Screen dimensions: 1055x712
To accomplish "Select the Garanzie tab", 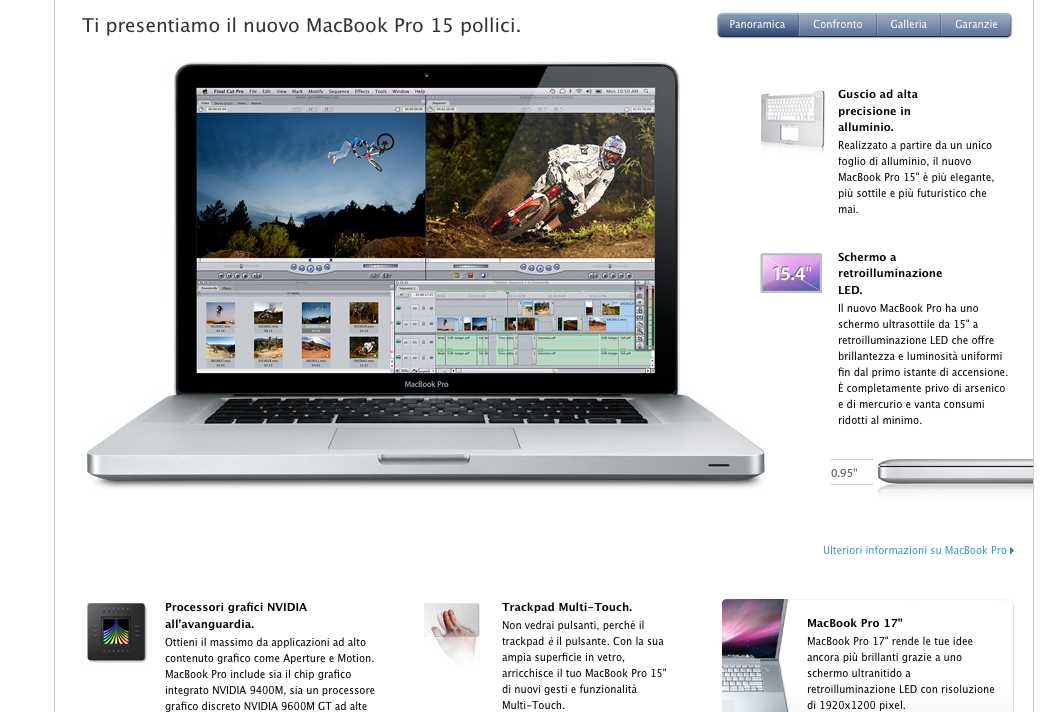I will [976, 25].
